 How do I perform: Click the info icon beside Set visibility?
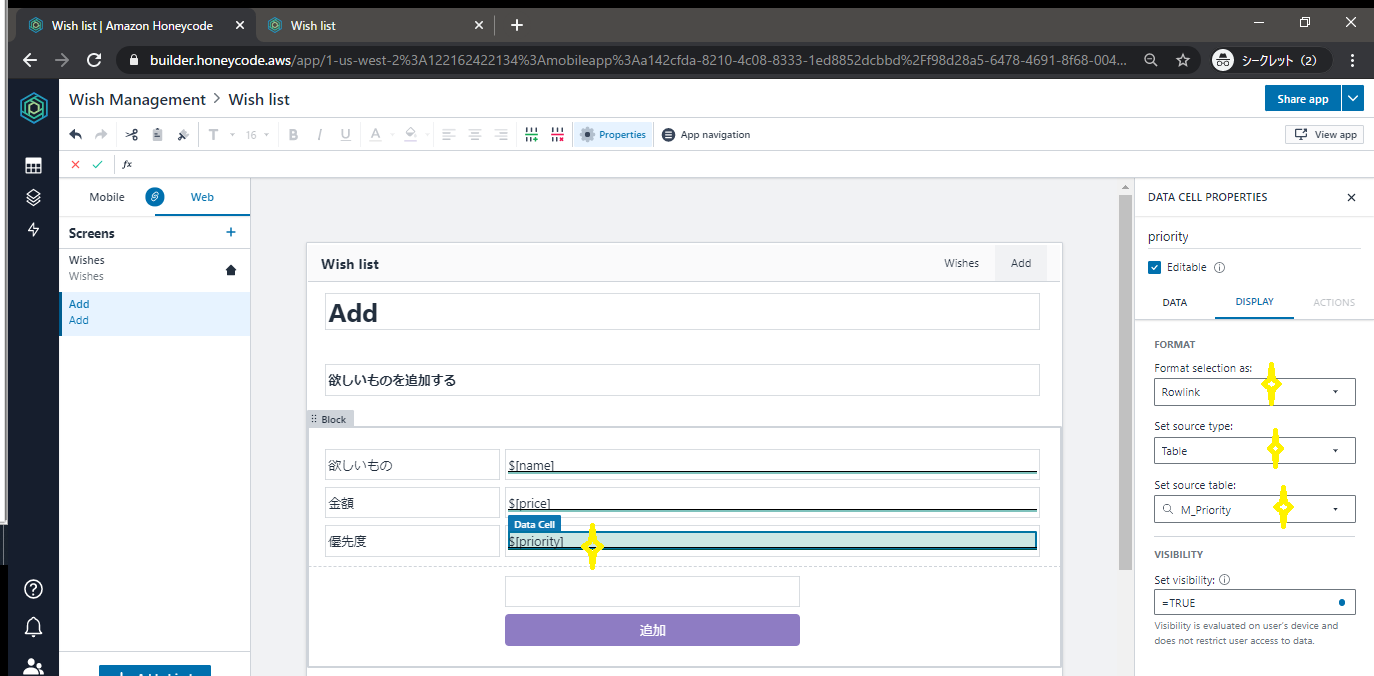[x=1225, y=579]
